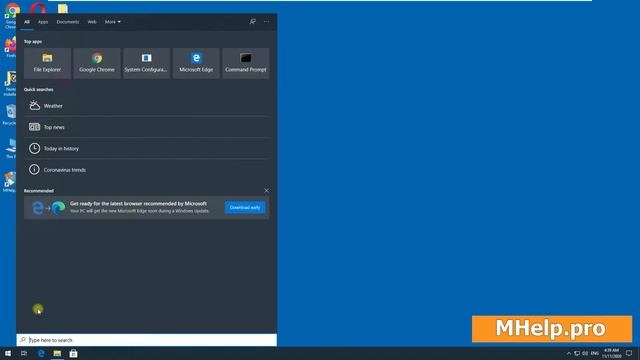
Task: Select the Recycle Bin desktop icon
Action: (10, 114)
